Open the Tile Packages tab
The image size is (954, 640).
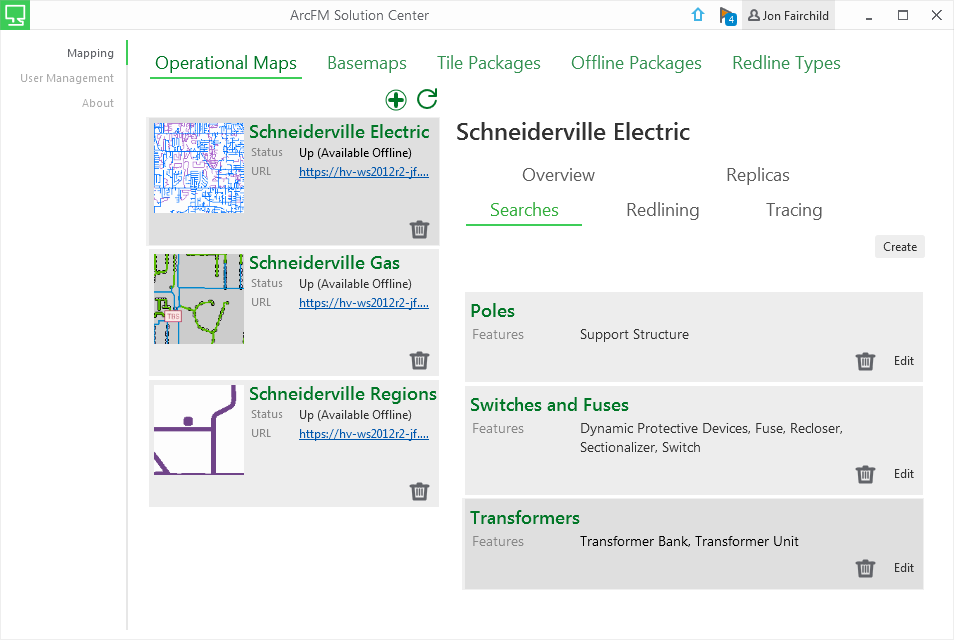(x=489, y=62)
